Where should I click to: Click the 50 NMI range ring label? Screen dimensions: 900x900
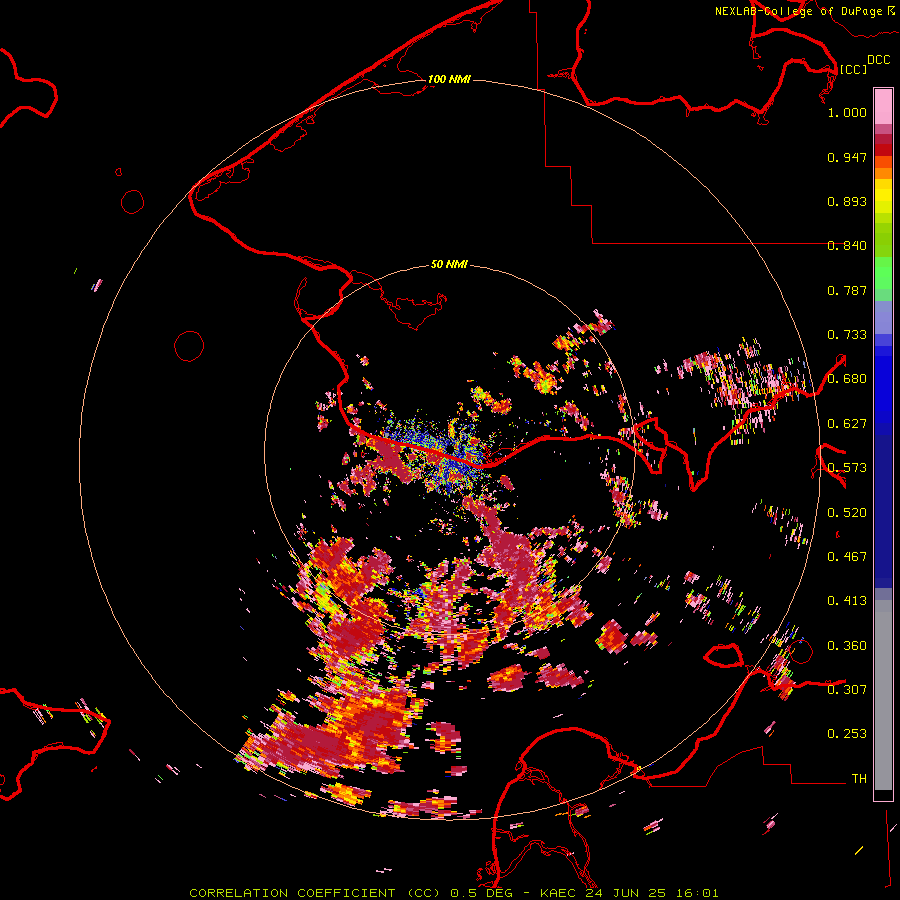click(x=449, y=265)
